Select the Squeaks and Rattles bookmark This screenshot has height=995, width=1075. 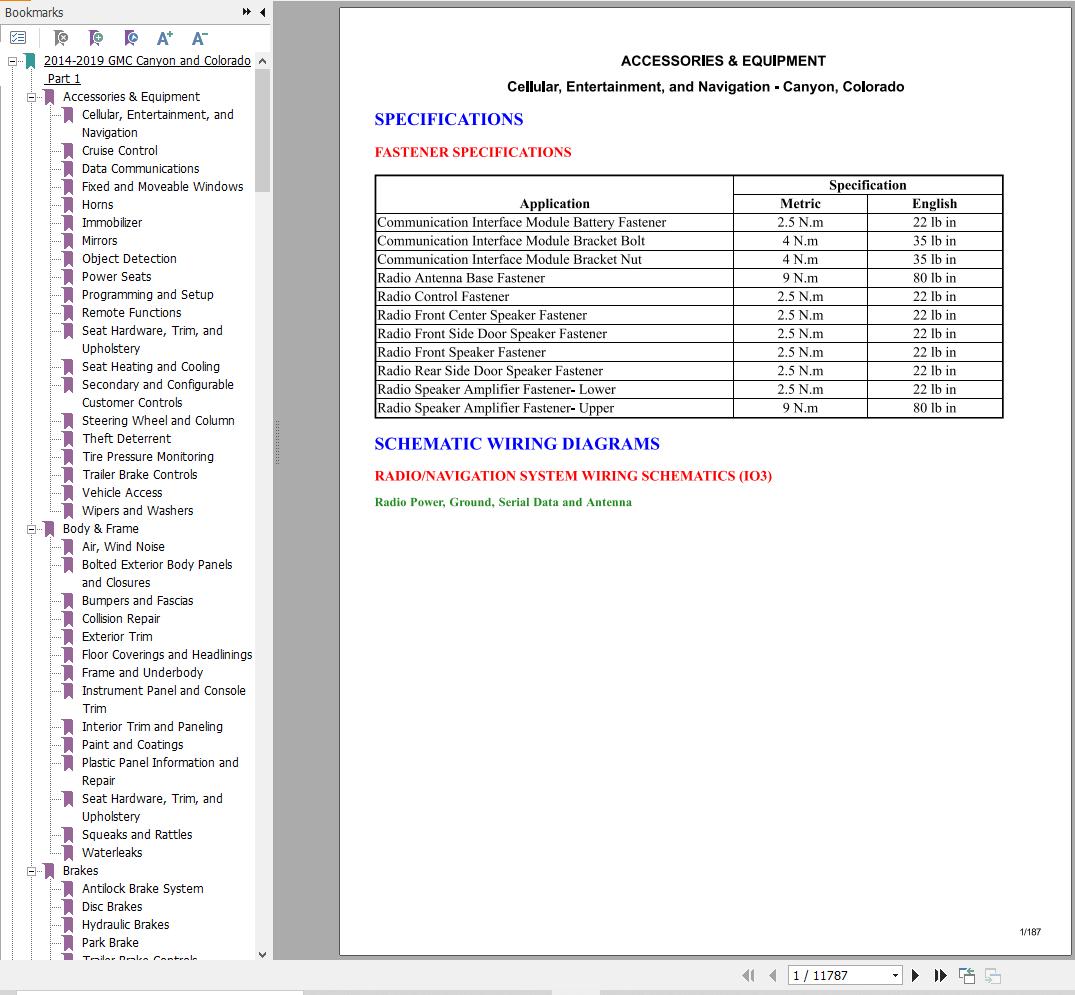click(x=137, y=835)
